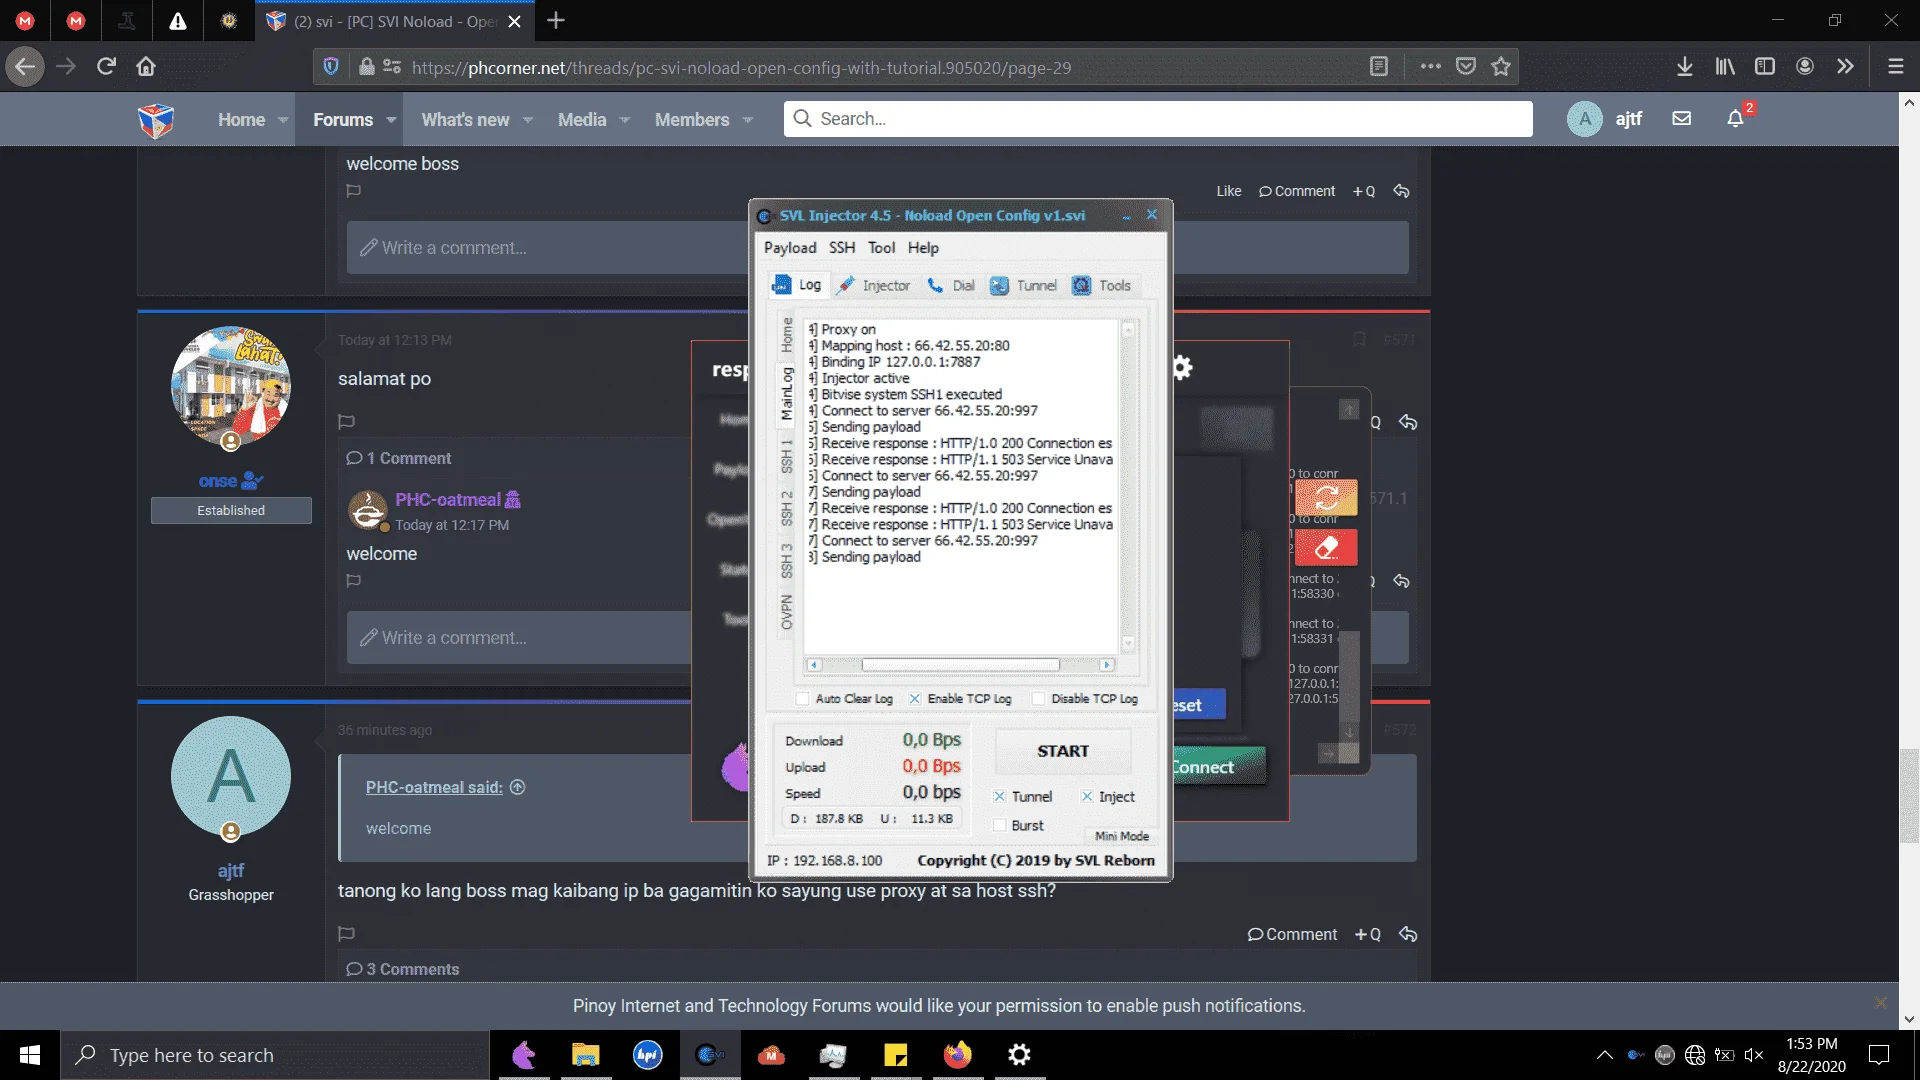Open Firefox downloads icon
The width and height of the screenshot is (1920, 1080).
tap(1685, 67)
